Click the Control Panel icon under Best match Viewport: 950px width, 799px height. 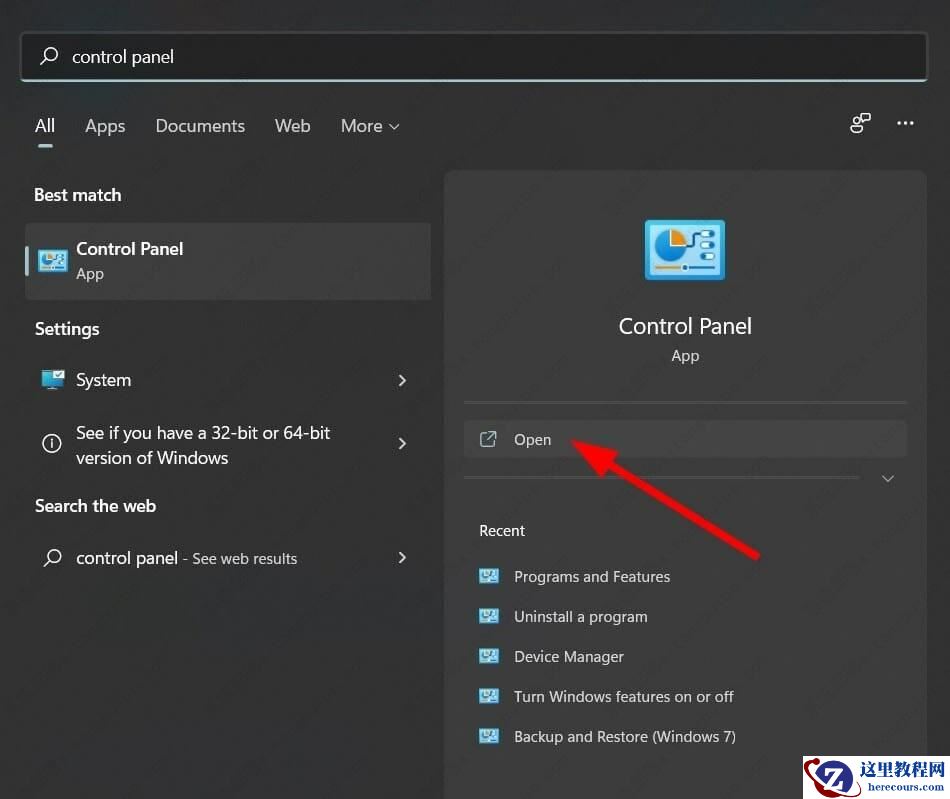(52, 260)
